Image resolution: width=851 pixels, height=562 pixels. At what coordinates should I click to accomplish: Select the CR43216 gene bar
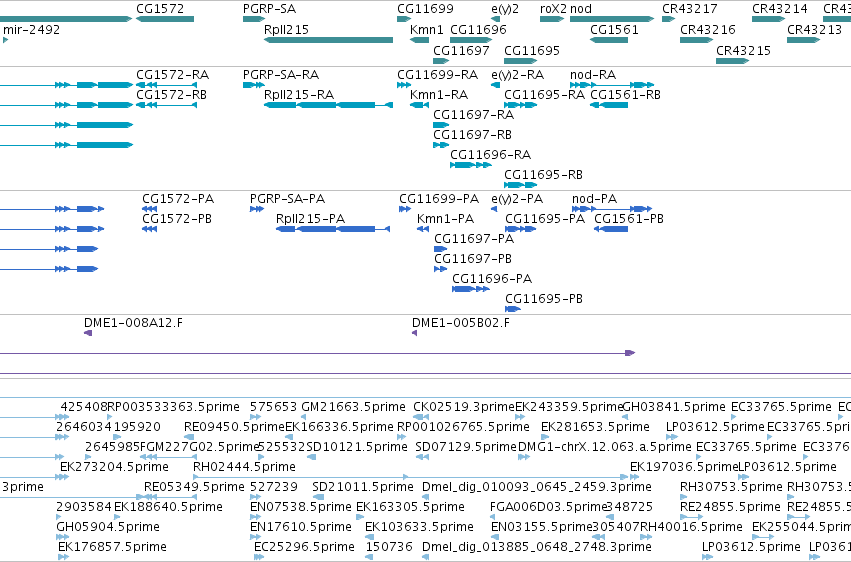[x=696, y=40]
